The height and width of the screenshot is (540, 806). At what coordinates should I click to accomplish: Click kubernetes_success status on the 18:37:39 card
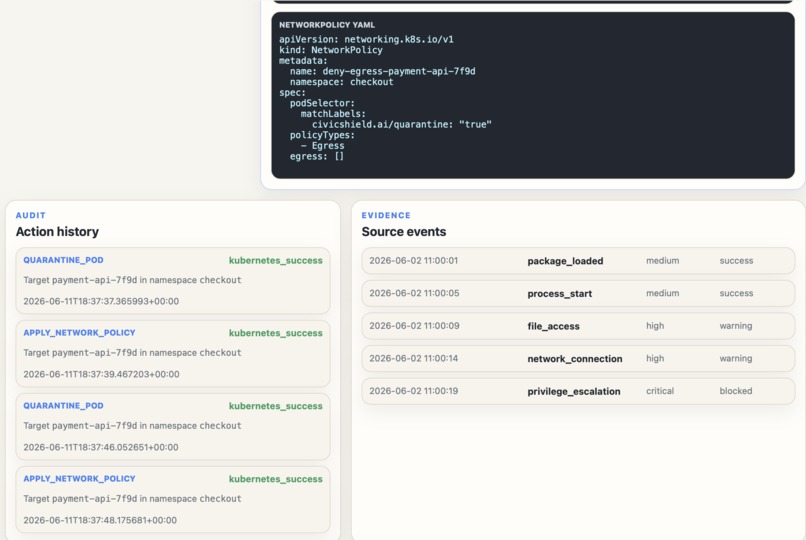coord(276,333)
